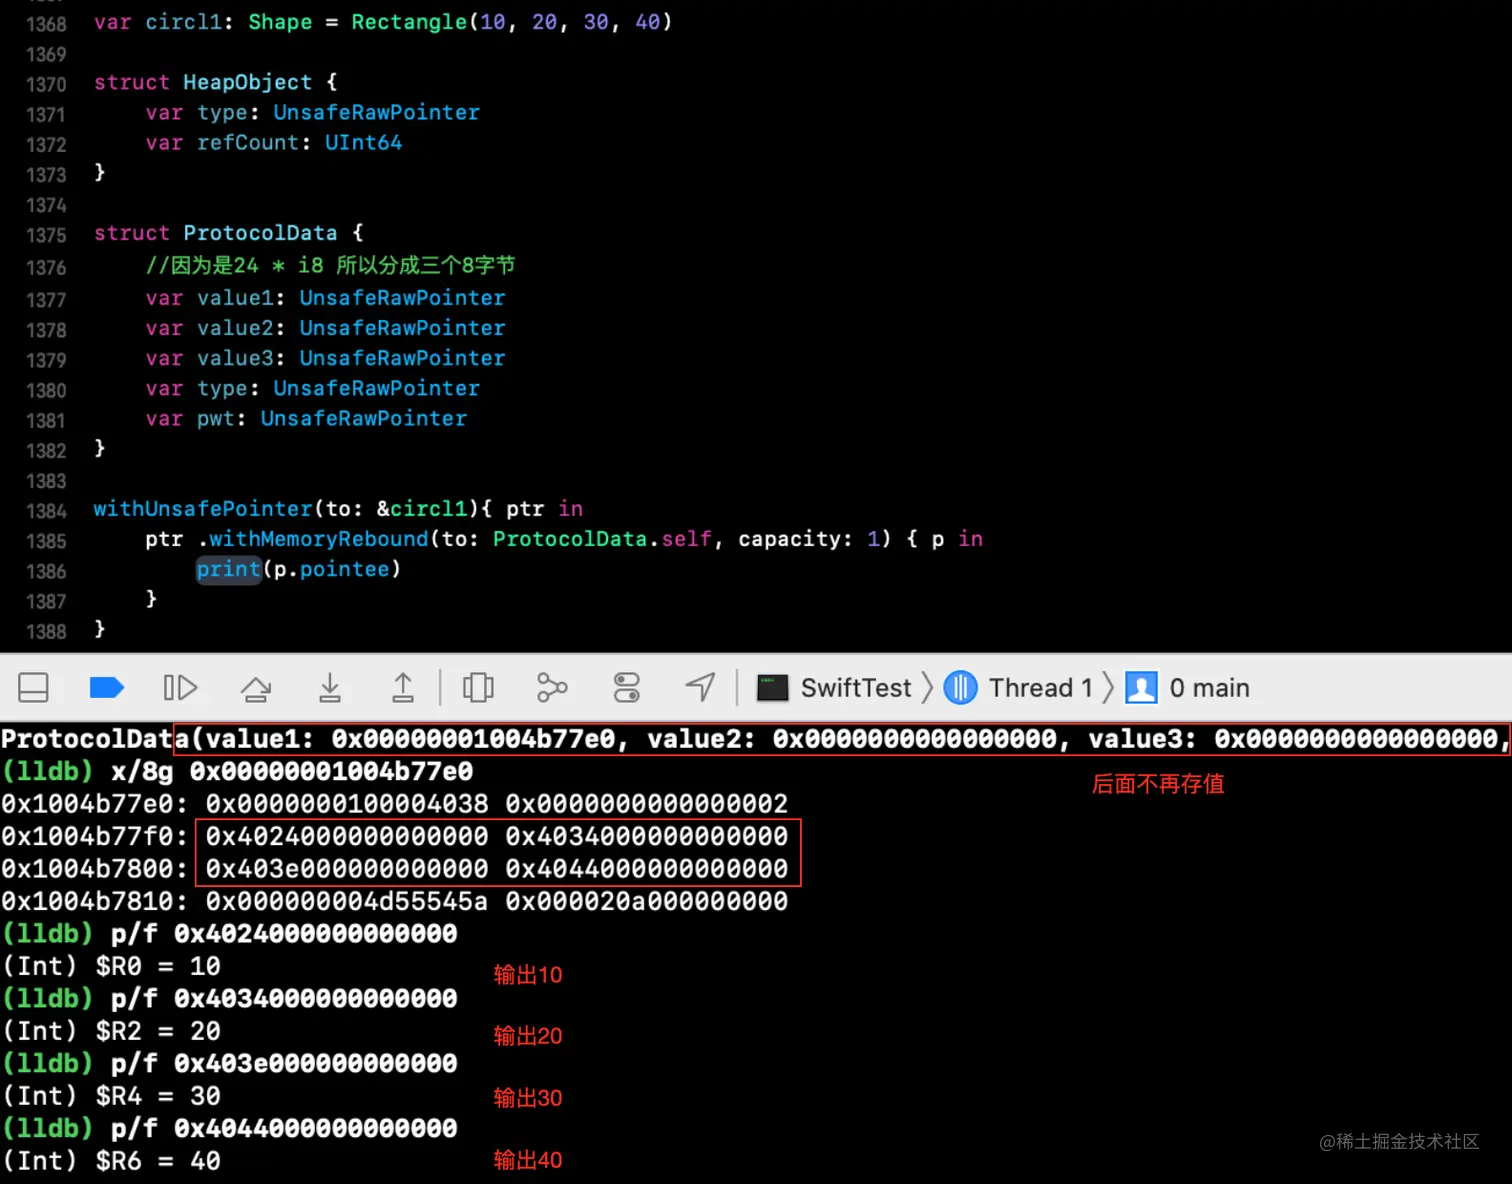This screenshot has height=1184, width=1512.
Task: Open Debug Memory Graph
Action: coord(552,688)
